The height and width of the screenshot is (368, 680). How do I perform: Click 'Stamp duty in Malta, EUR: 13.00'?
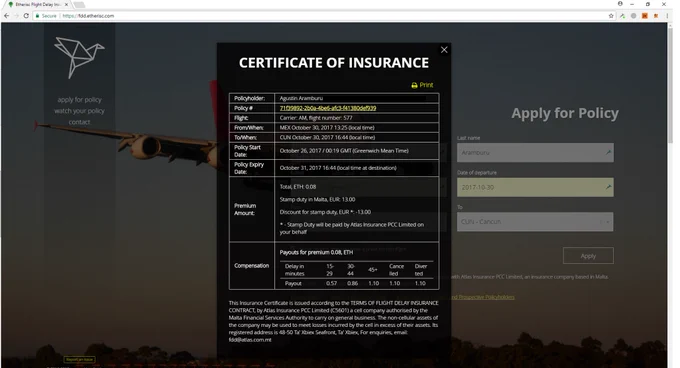(317, 199)
